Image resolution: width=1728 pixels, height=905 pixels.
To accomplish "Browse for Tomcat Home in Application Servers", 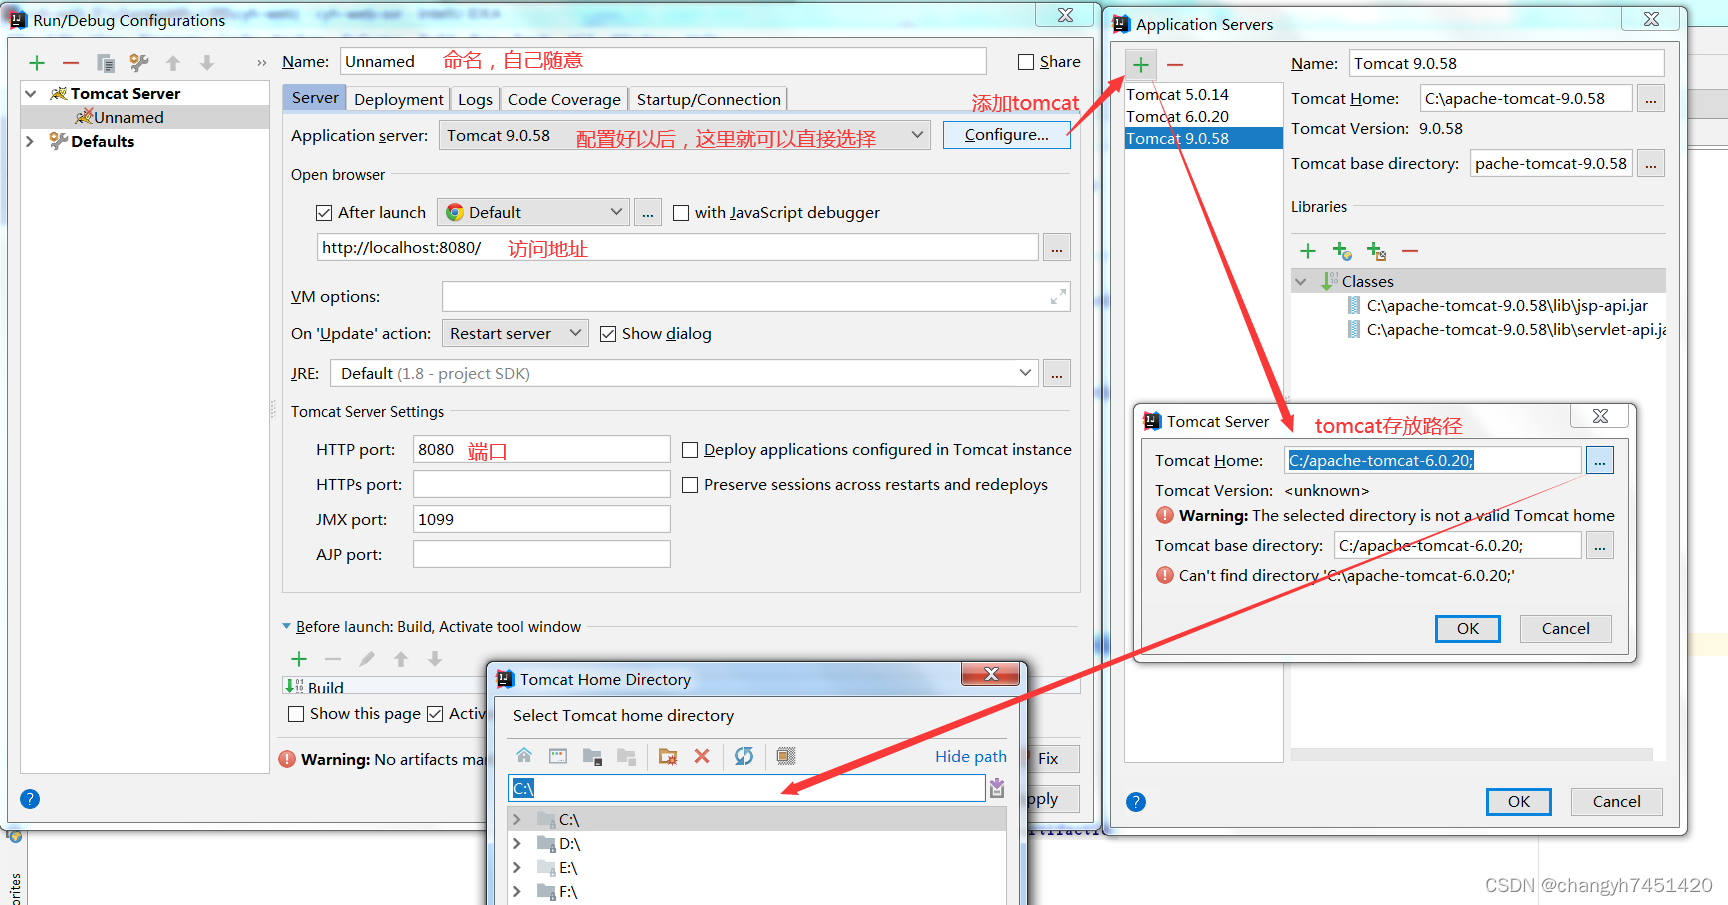I will click(1651, 98).
